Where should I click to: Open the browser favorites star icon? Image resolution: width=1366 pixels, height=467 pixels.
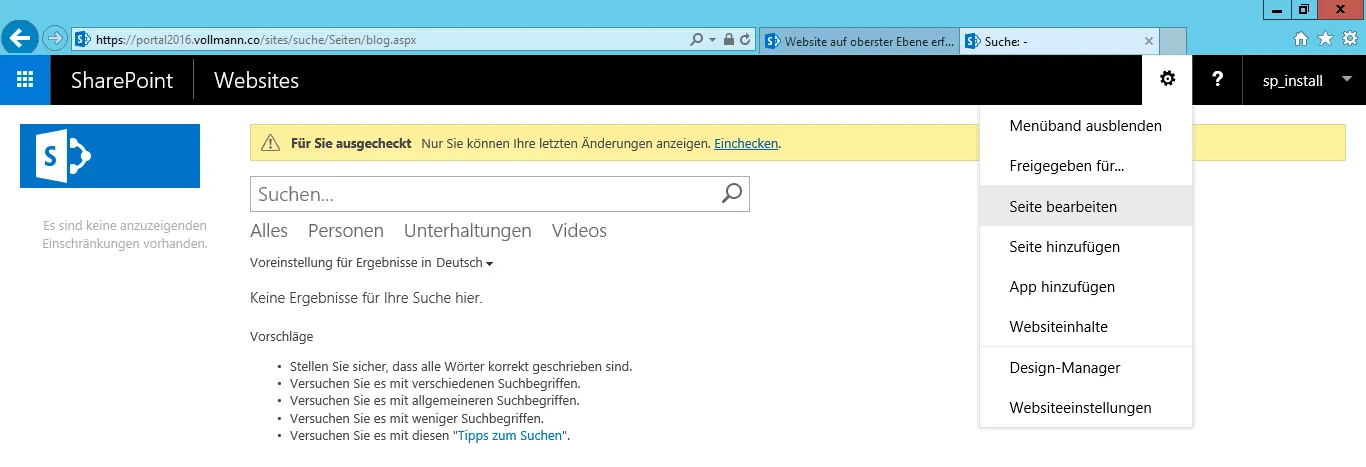(1325, 39)
